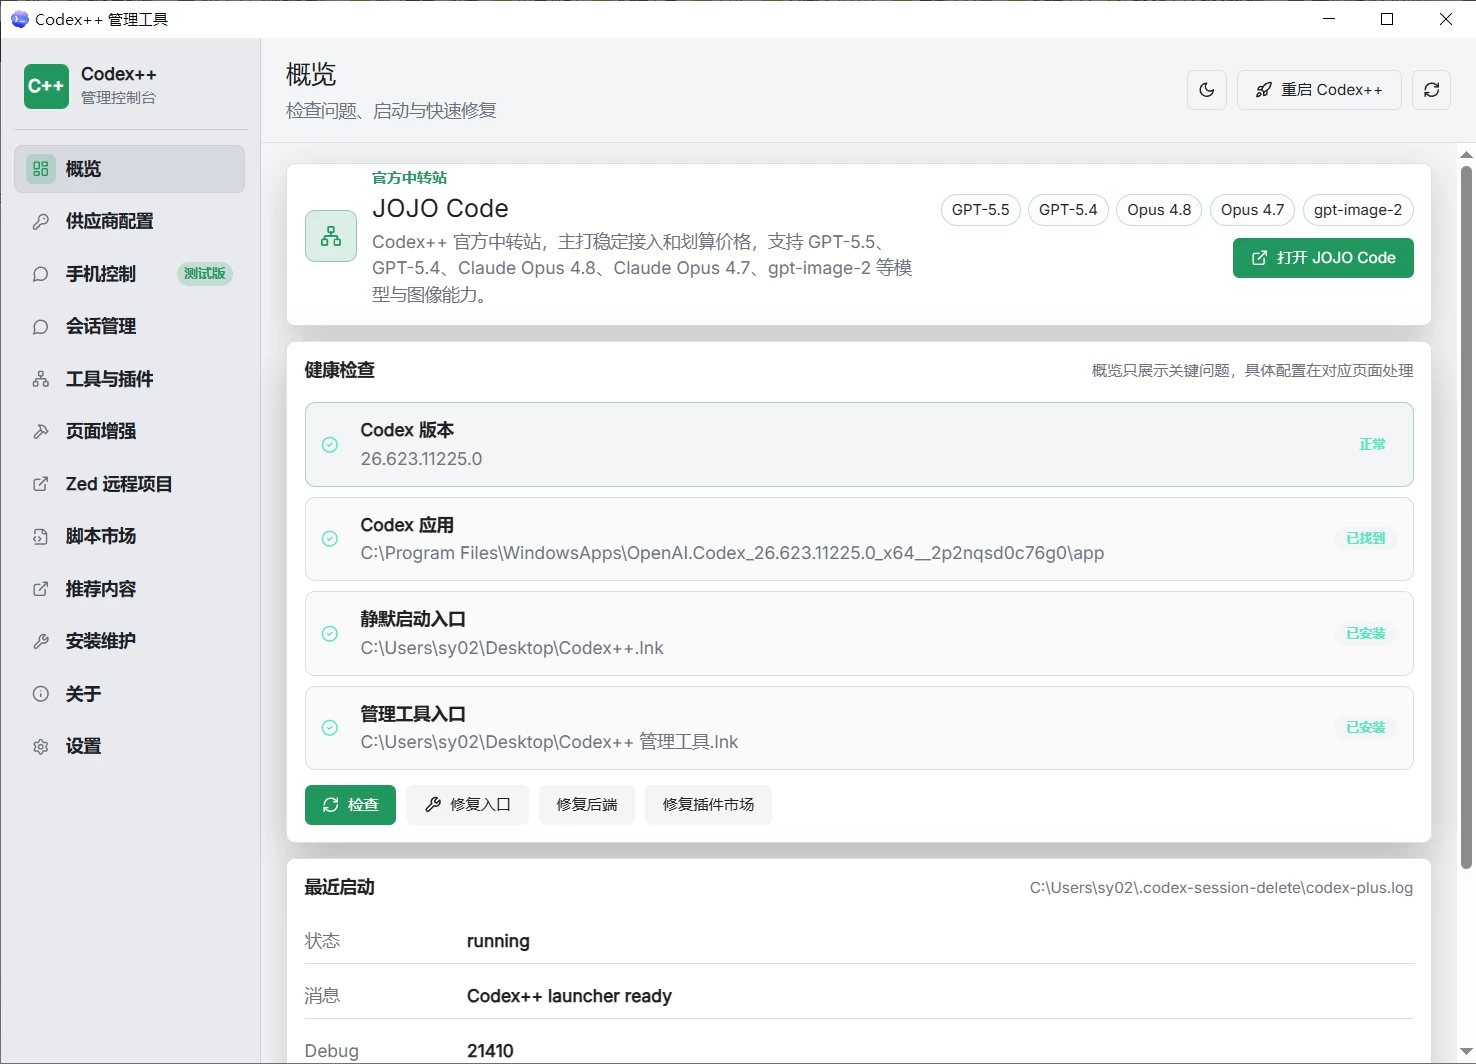The width and height of the screenshot is (1476, 1064).
Task: Select 工具与插件 in the sidebar
Action: [x=129, y=379]
